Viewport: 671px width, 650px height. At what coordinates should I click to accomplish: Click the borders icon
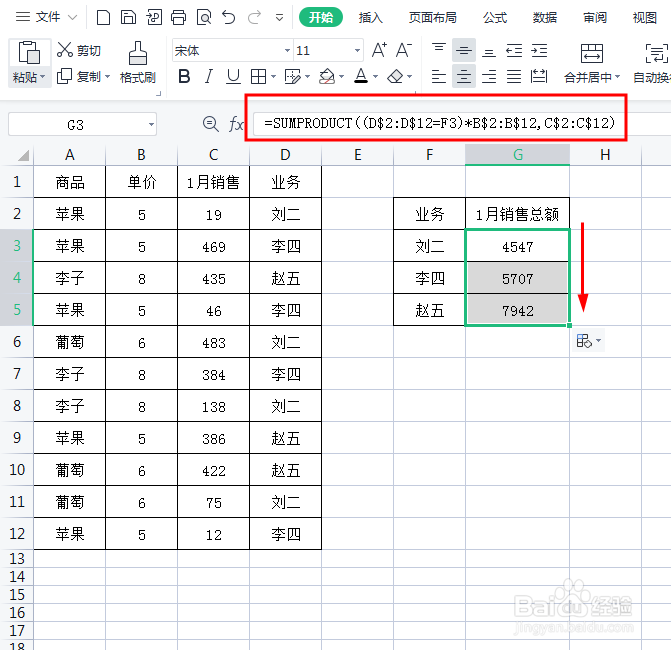point(258,77)
